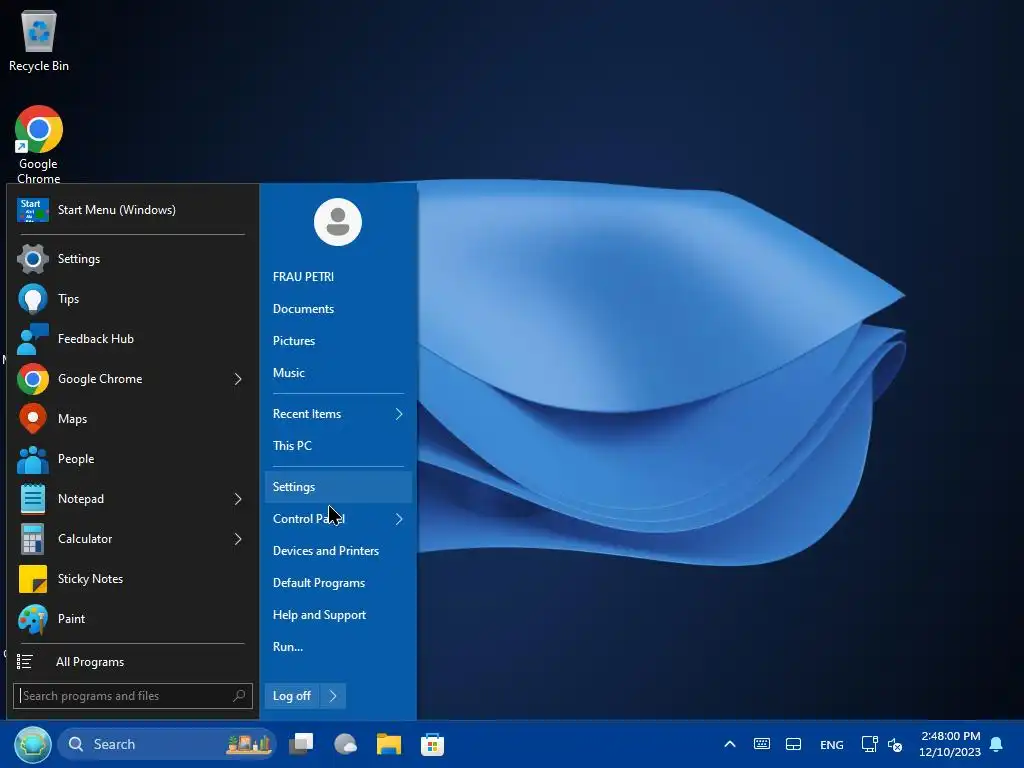This screenshot has width=1024, height=768.
Task: Open Settings gear icon in left pane
Action: [33, 259]
